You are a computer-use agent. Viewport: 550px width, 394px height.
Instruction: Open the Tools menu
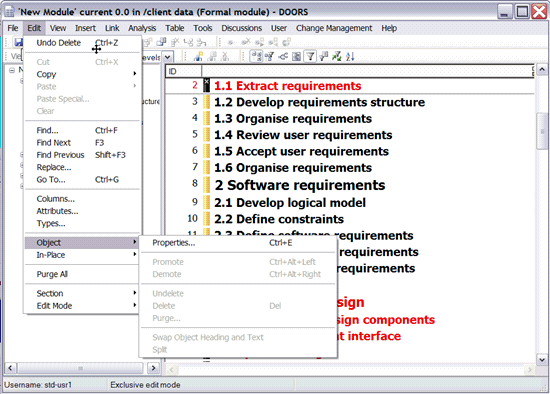(203, 28)
